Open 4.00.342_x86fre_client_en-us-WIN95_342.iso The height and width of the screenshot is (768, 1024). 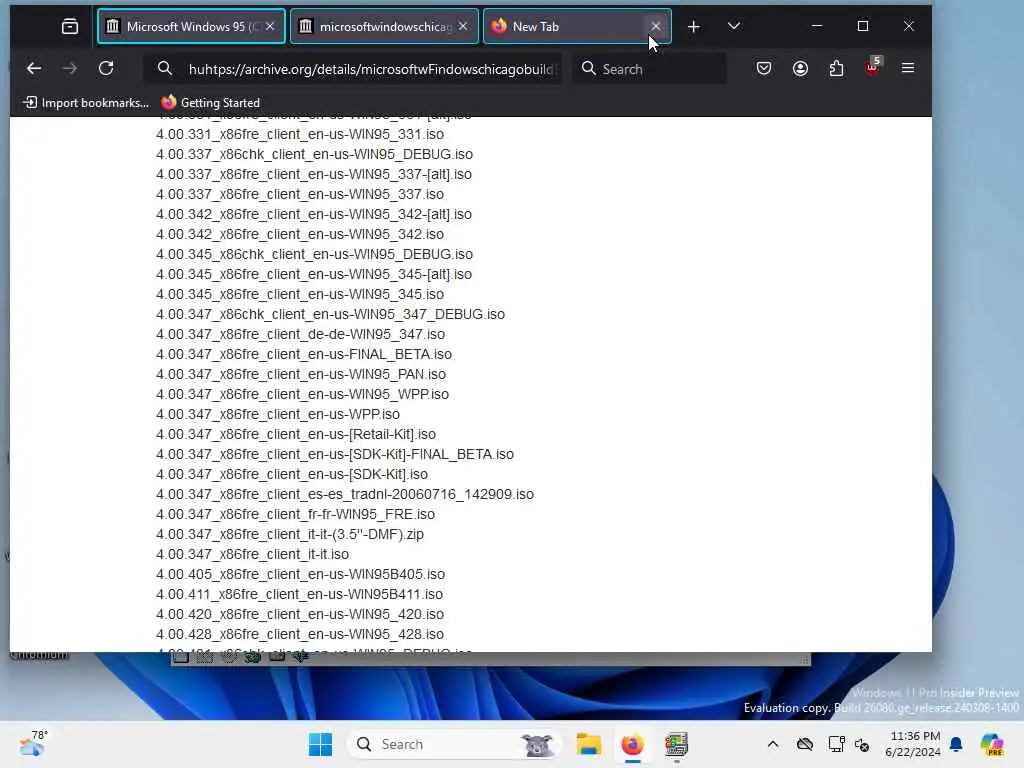tap(300, 234)
